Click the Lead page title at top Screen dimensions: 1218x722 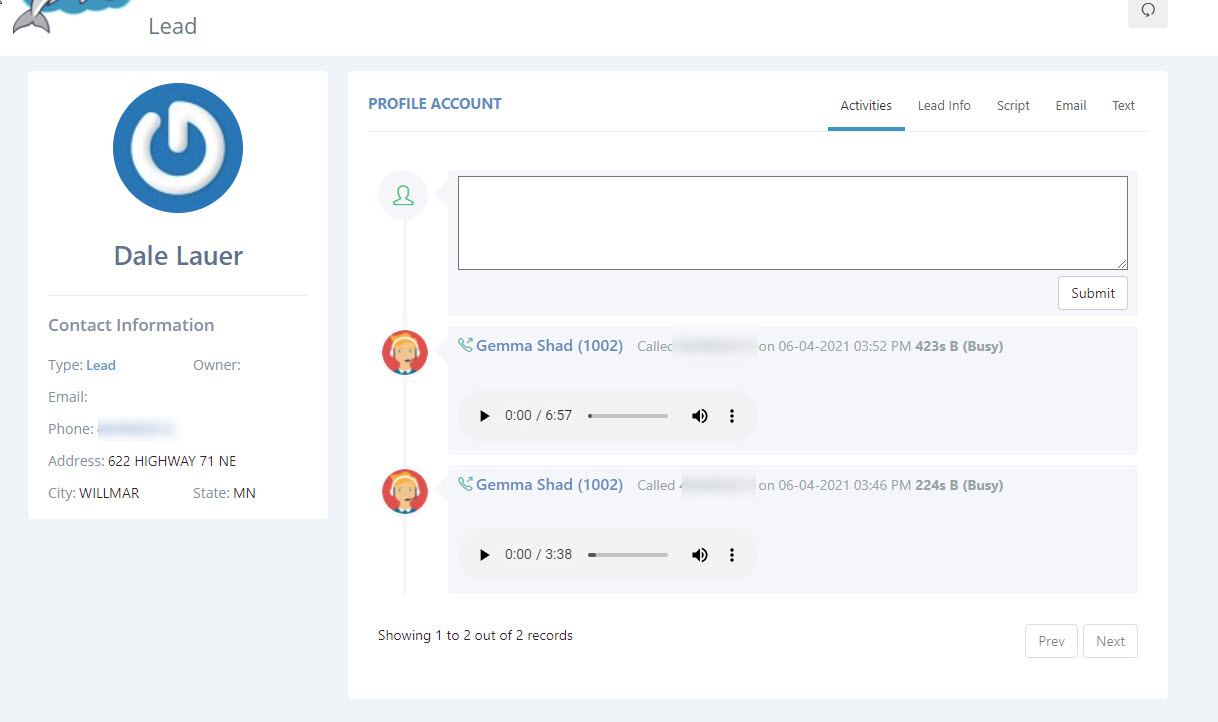172,26
